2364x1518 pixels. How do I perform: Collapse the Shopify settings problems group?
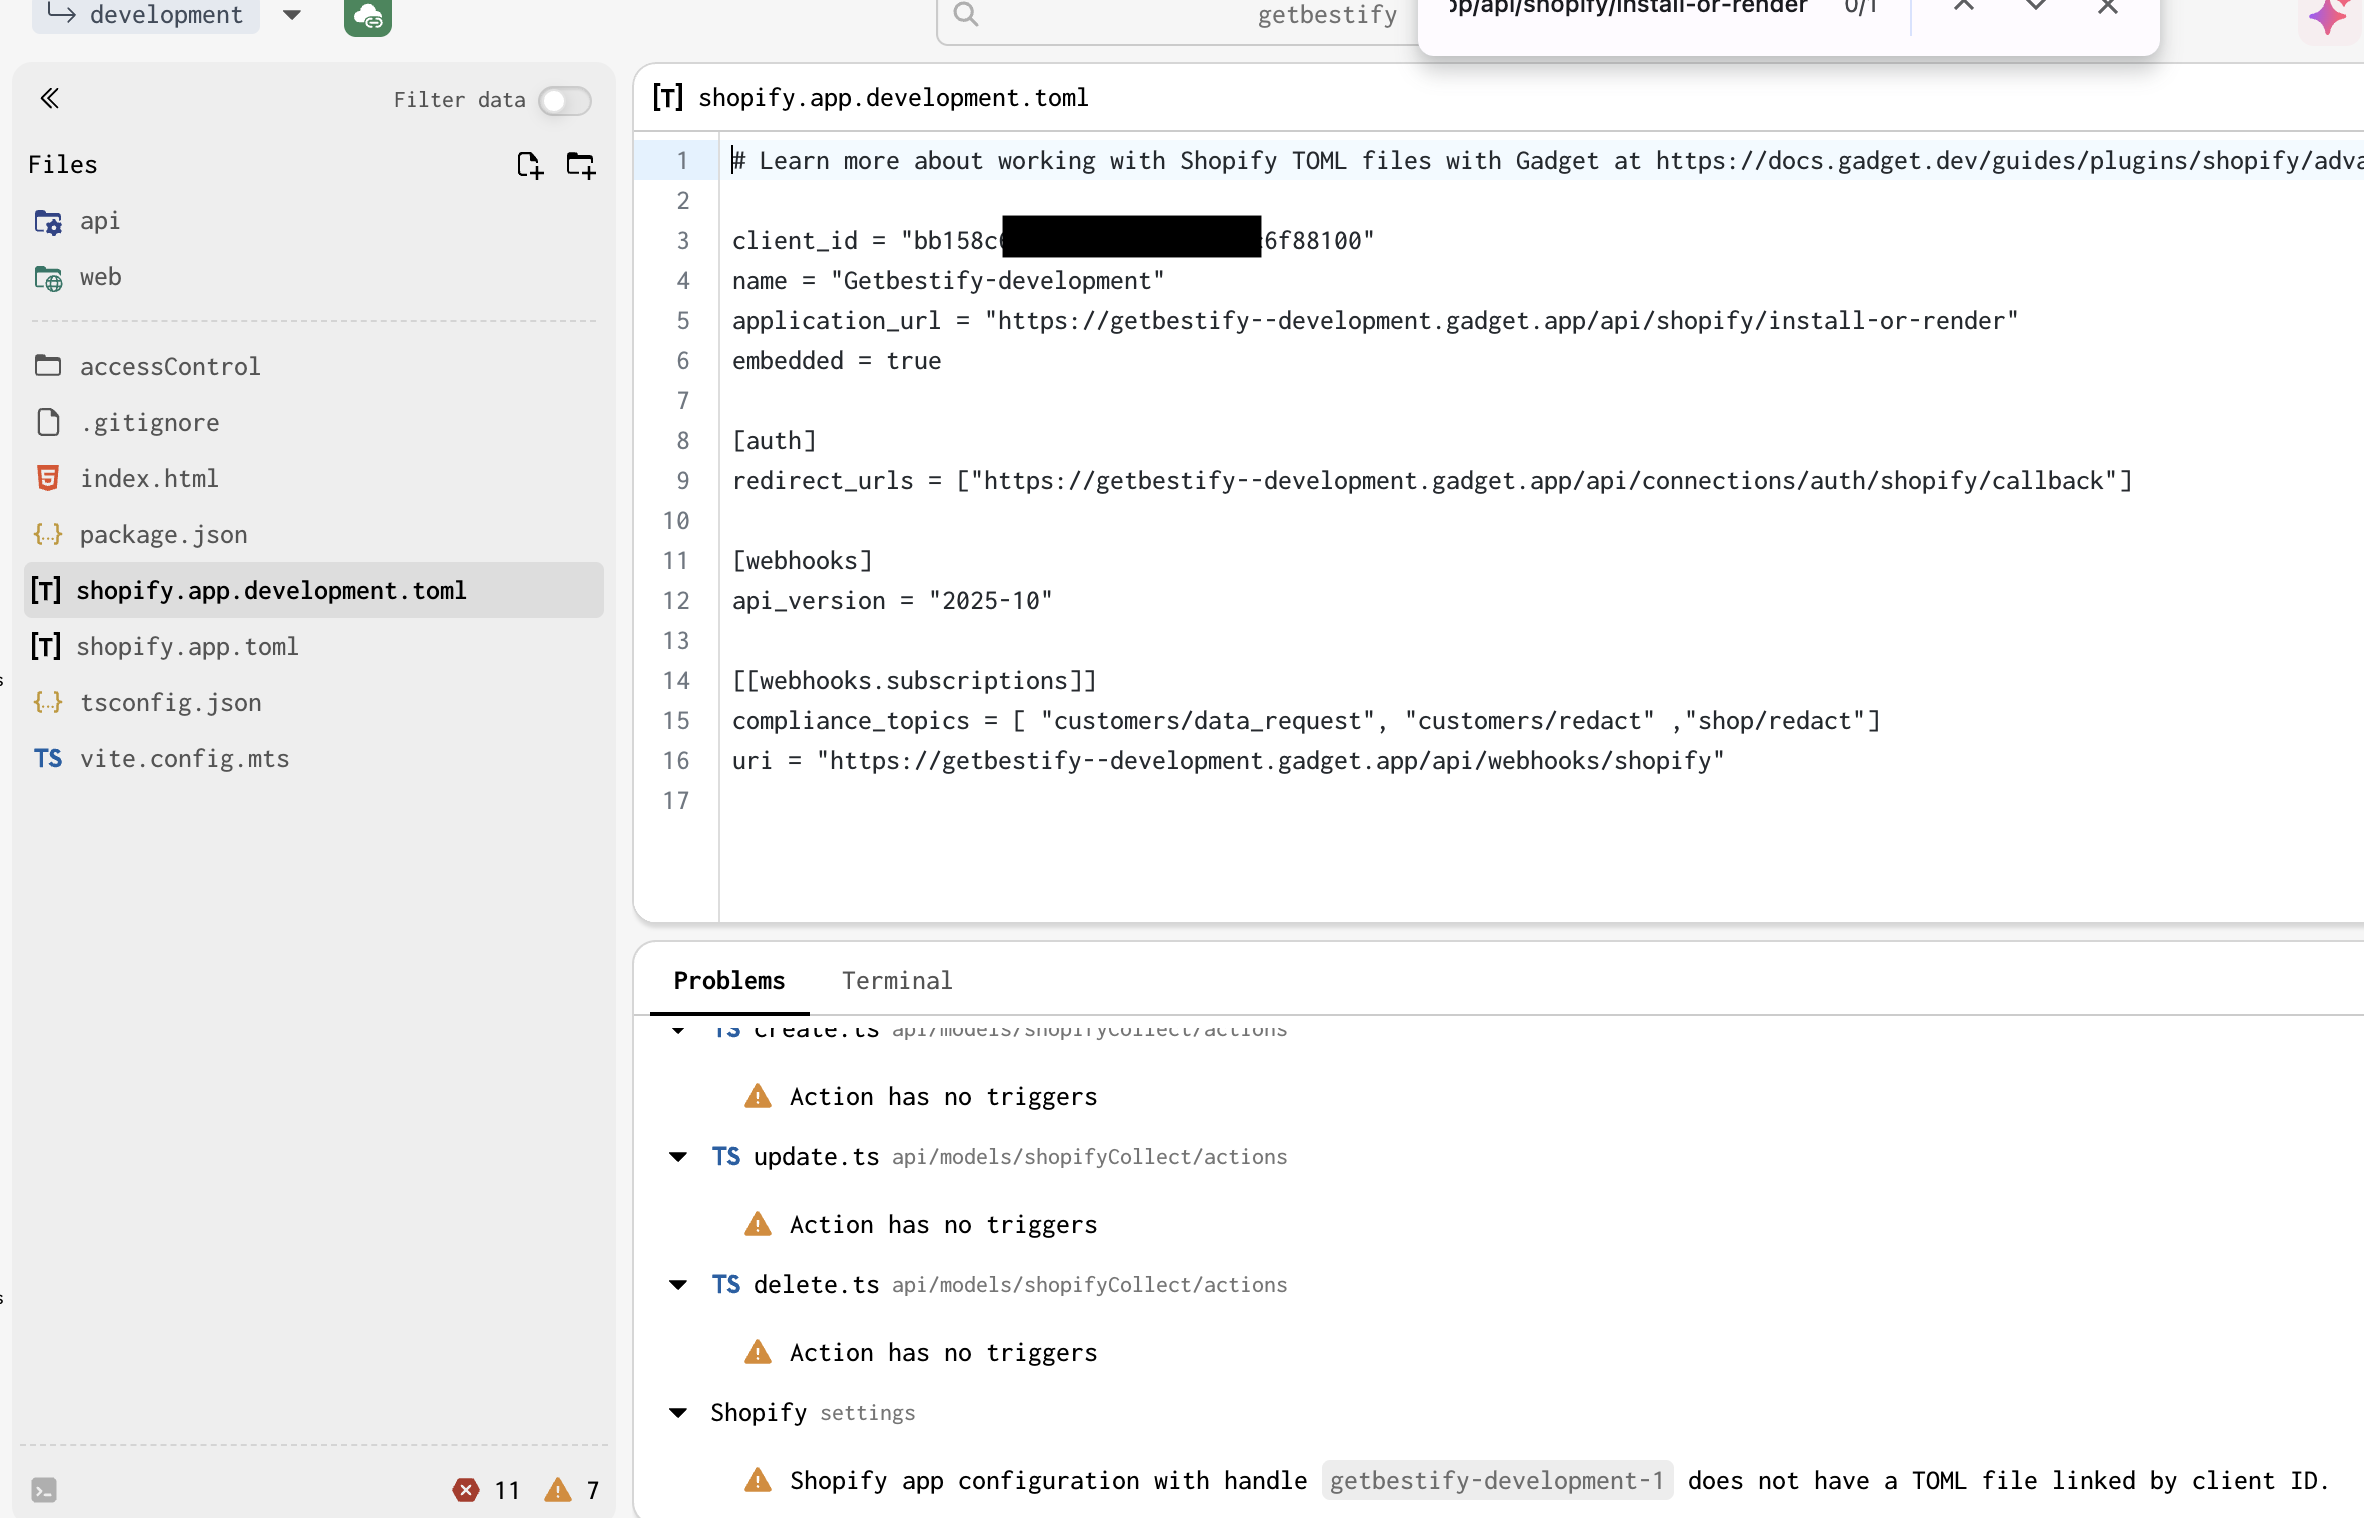coord(678,1413)
